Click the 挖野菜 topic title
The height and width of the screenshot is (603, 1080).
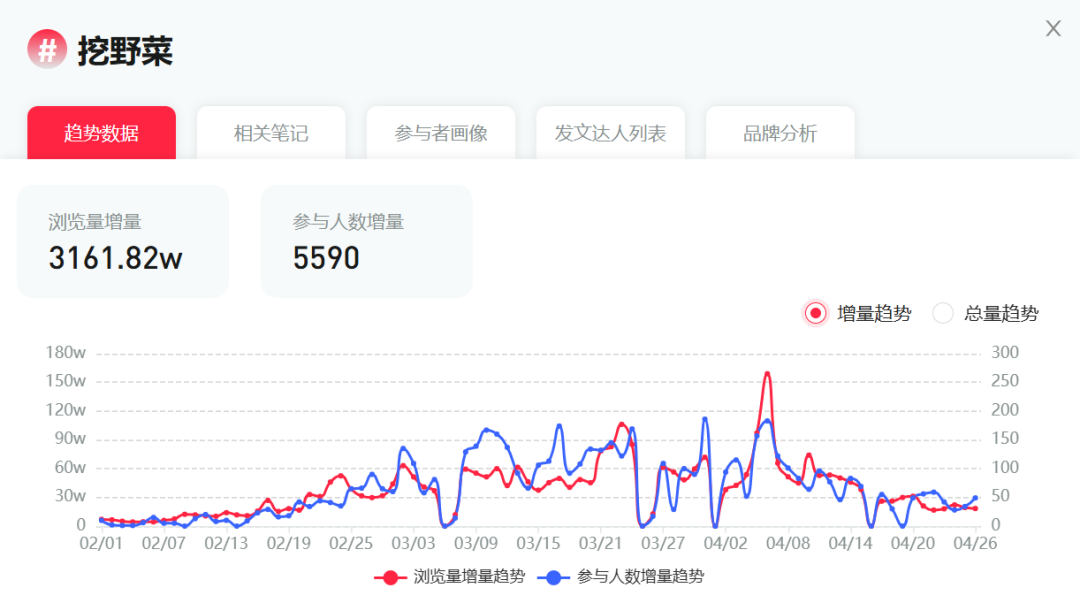125,50
